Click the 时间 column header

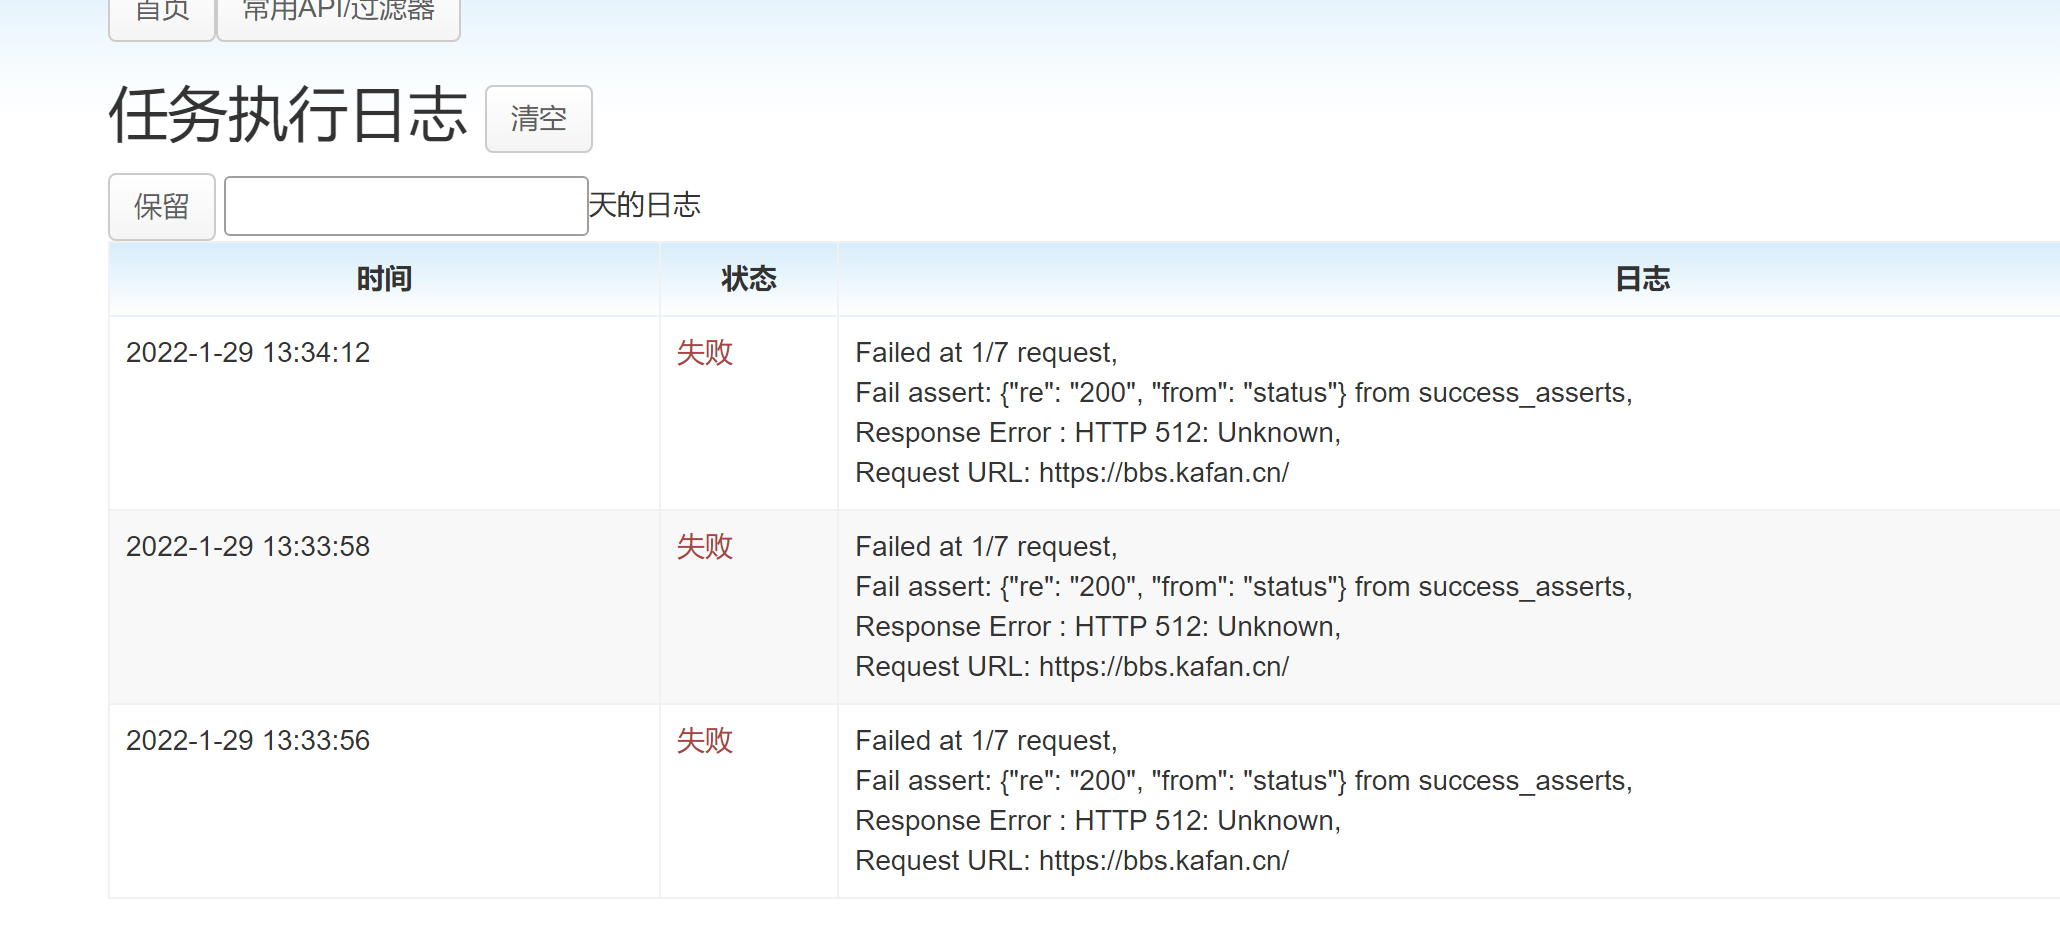click(384, 279)
